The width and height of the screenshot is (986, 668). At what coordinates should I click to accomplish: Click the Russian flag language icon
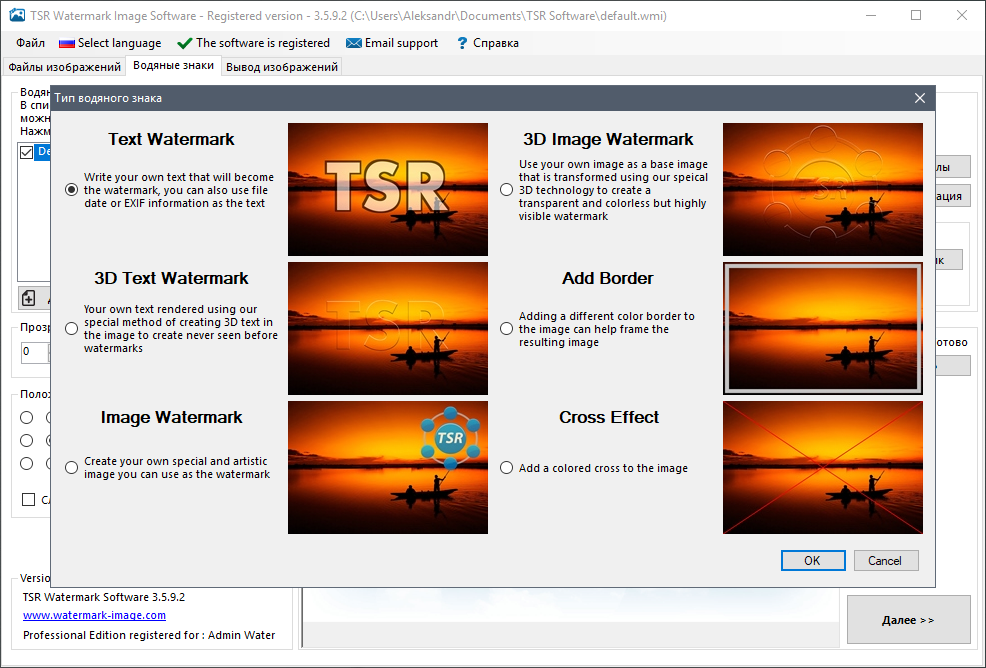pos(67,43)
